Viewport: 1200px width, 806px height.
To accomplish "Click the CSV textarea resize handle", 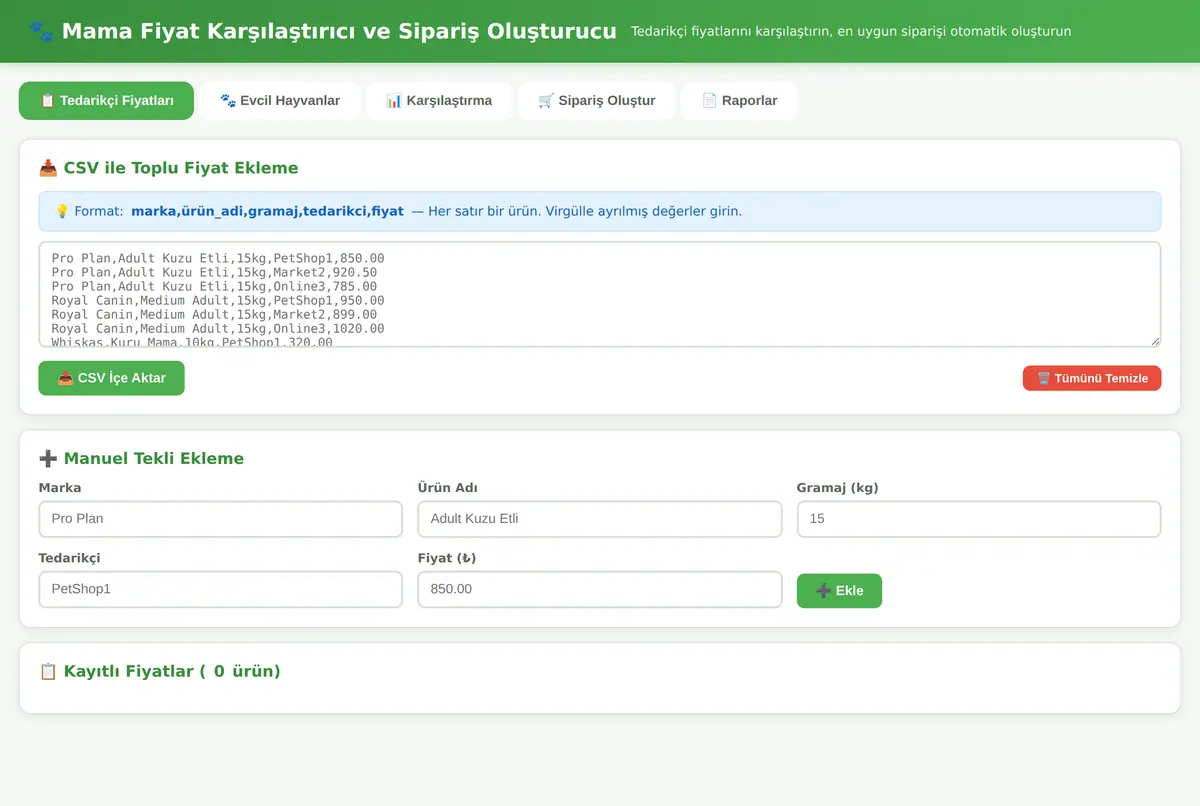I will pyautogui.click(x=1155, y=341).
